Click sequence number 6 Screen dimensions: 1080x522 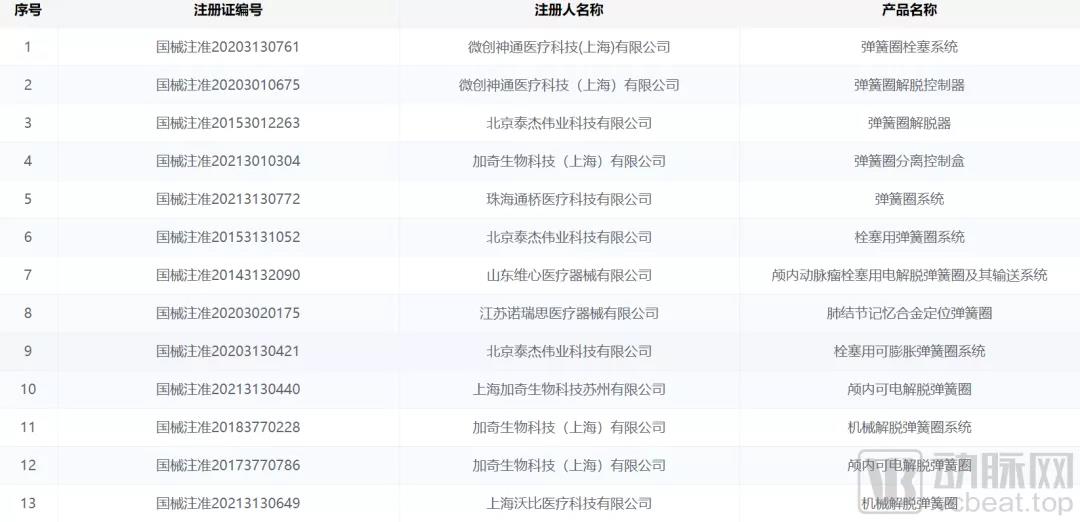pos(28,237)
